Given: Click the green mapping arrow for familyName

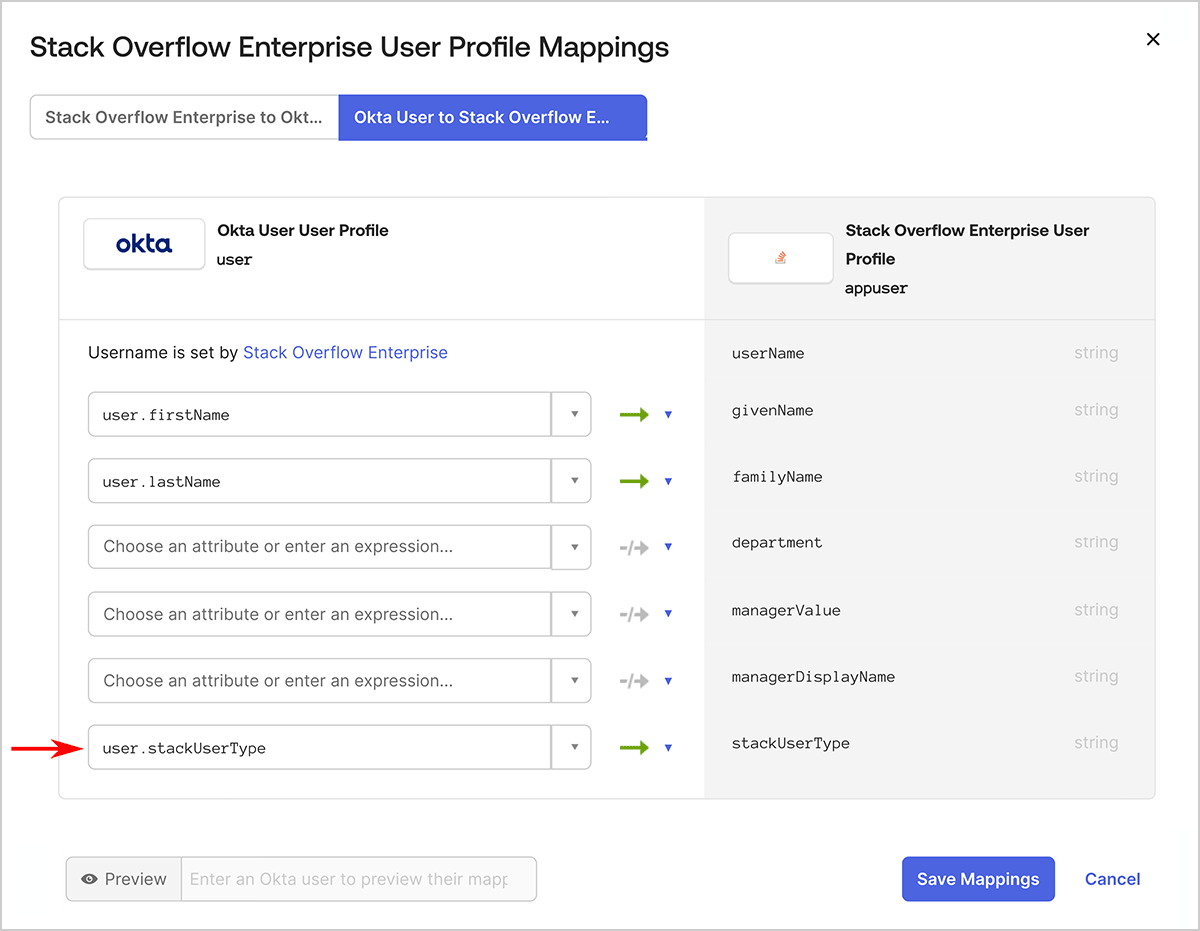Looking at the screenshot, I should pyautogui.click(x=634, y=481).
